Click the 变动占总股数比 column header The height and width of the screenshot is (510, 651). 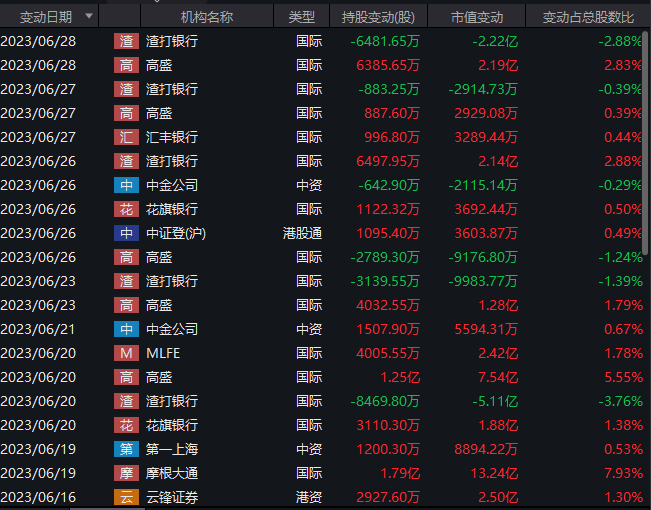coord(587,17)
